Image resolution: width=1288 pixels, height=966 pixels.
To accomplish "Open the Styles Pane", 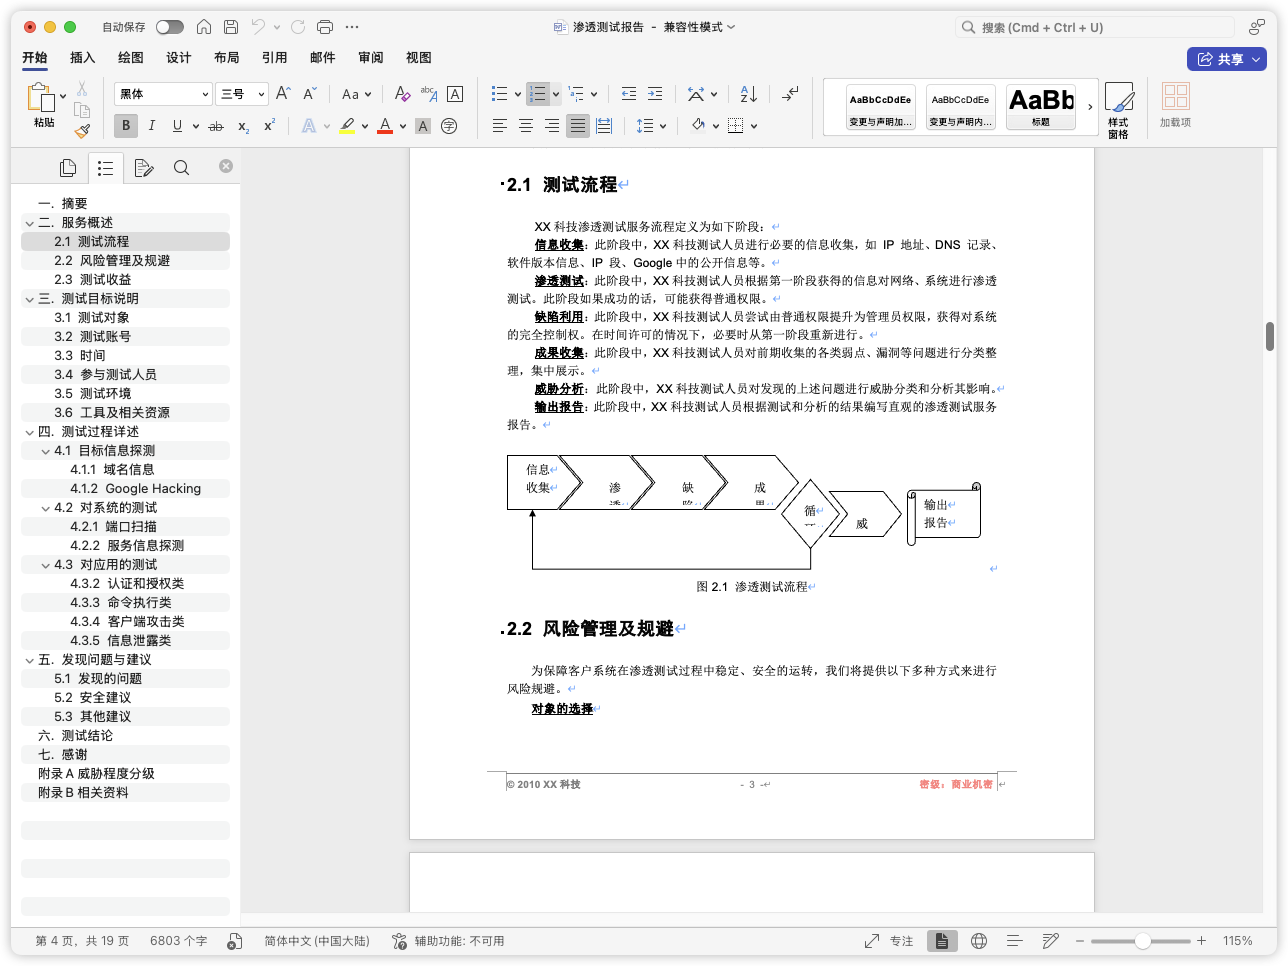I will pos(1118,109).
